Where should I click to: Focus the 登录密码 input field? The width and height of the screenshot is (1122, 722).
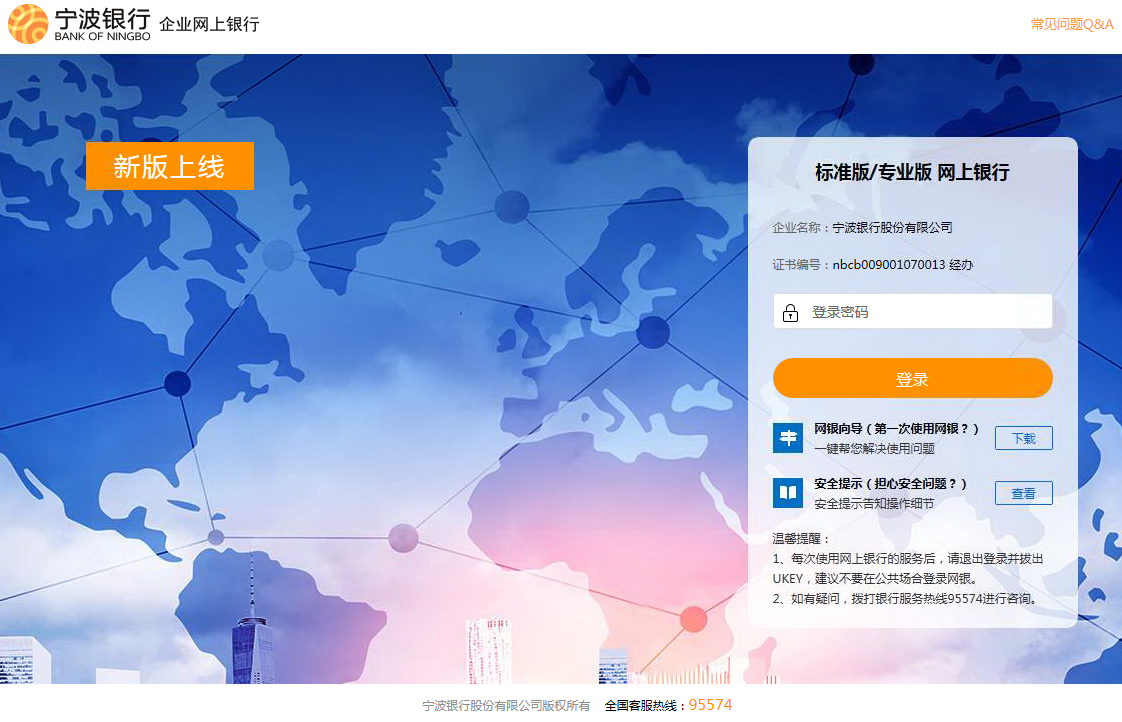point(912,311)
